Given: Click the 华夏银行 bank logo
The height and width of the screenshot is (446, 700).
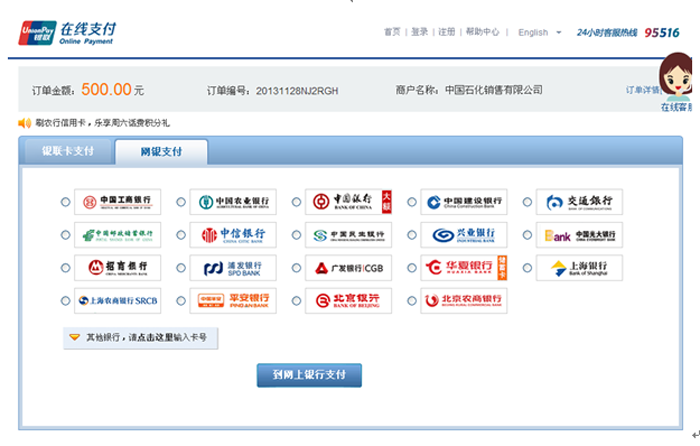Looking at the screenshot, I should point(464,268).
